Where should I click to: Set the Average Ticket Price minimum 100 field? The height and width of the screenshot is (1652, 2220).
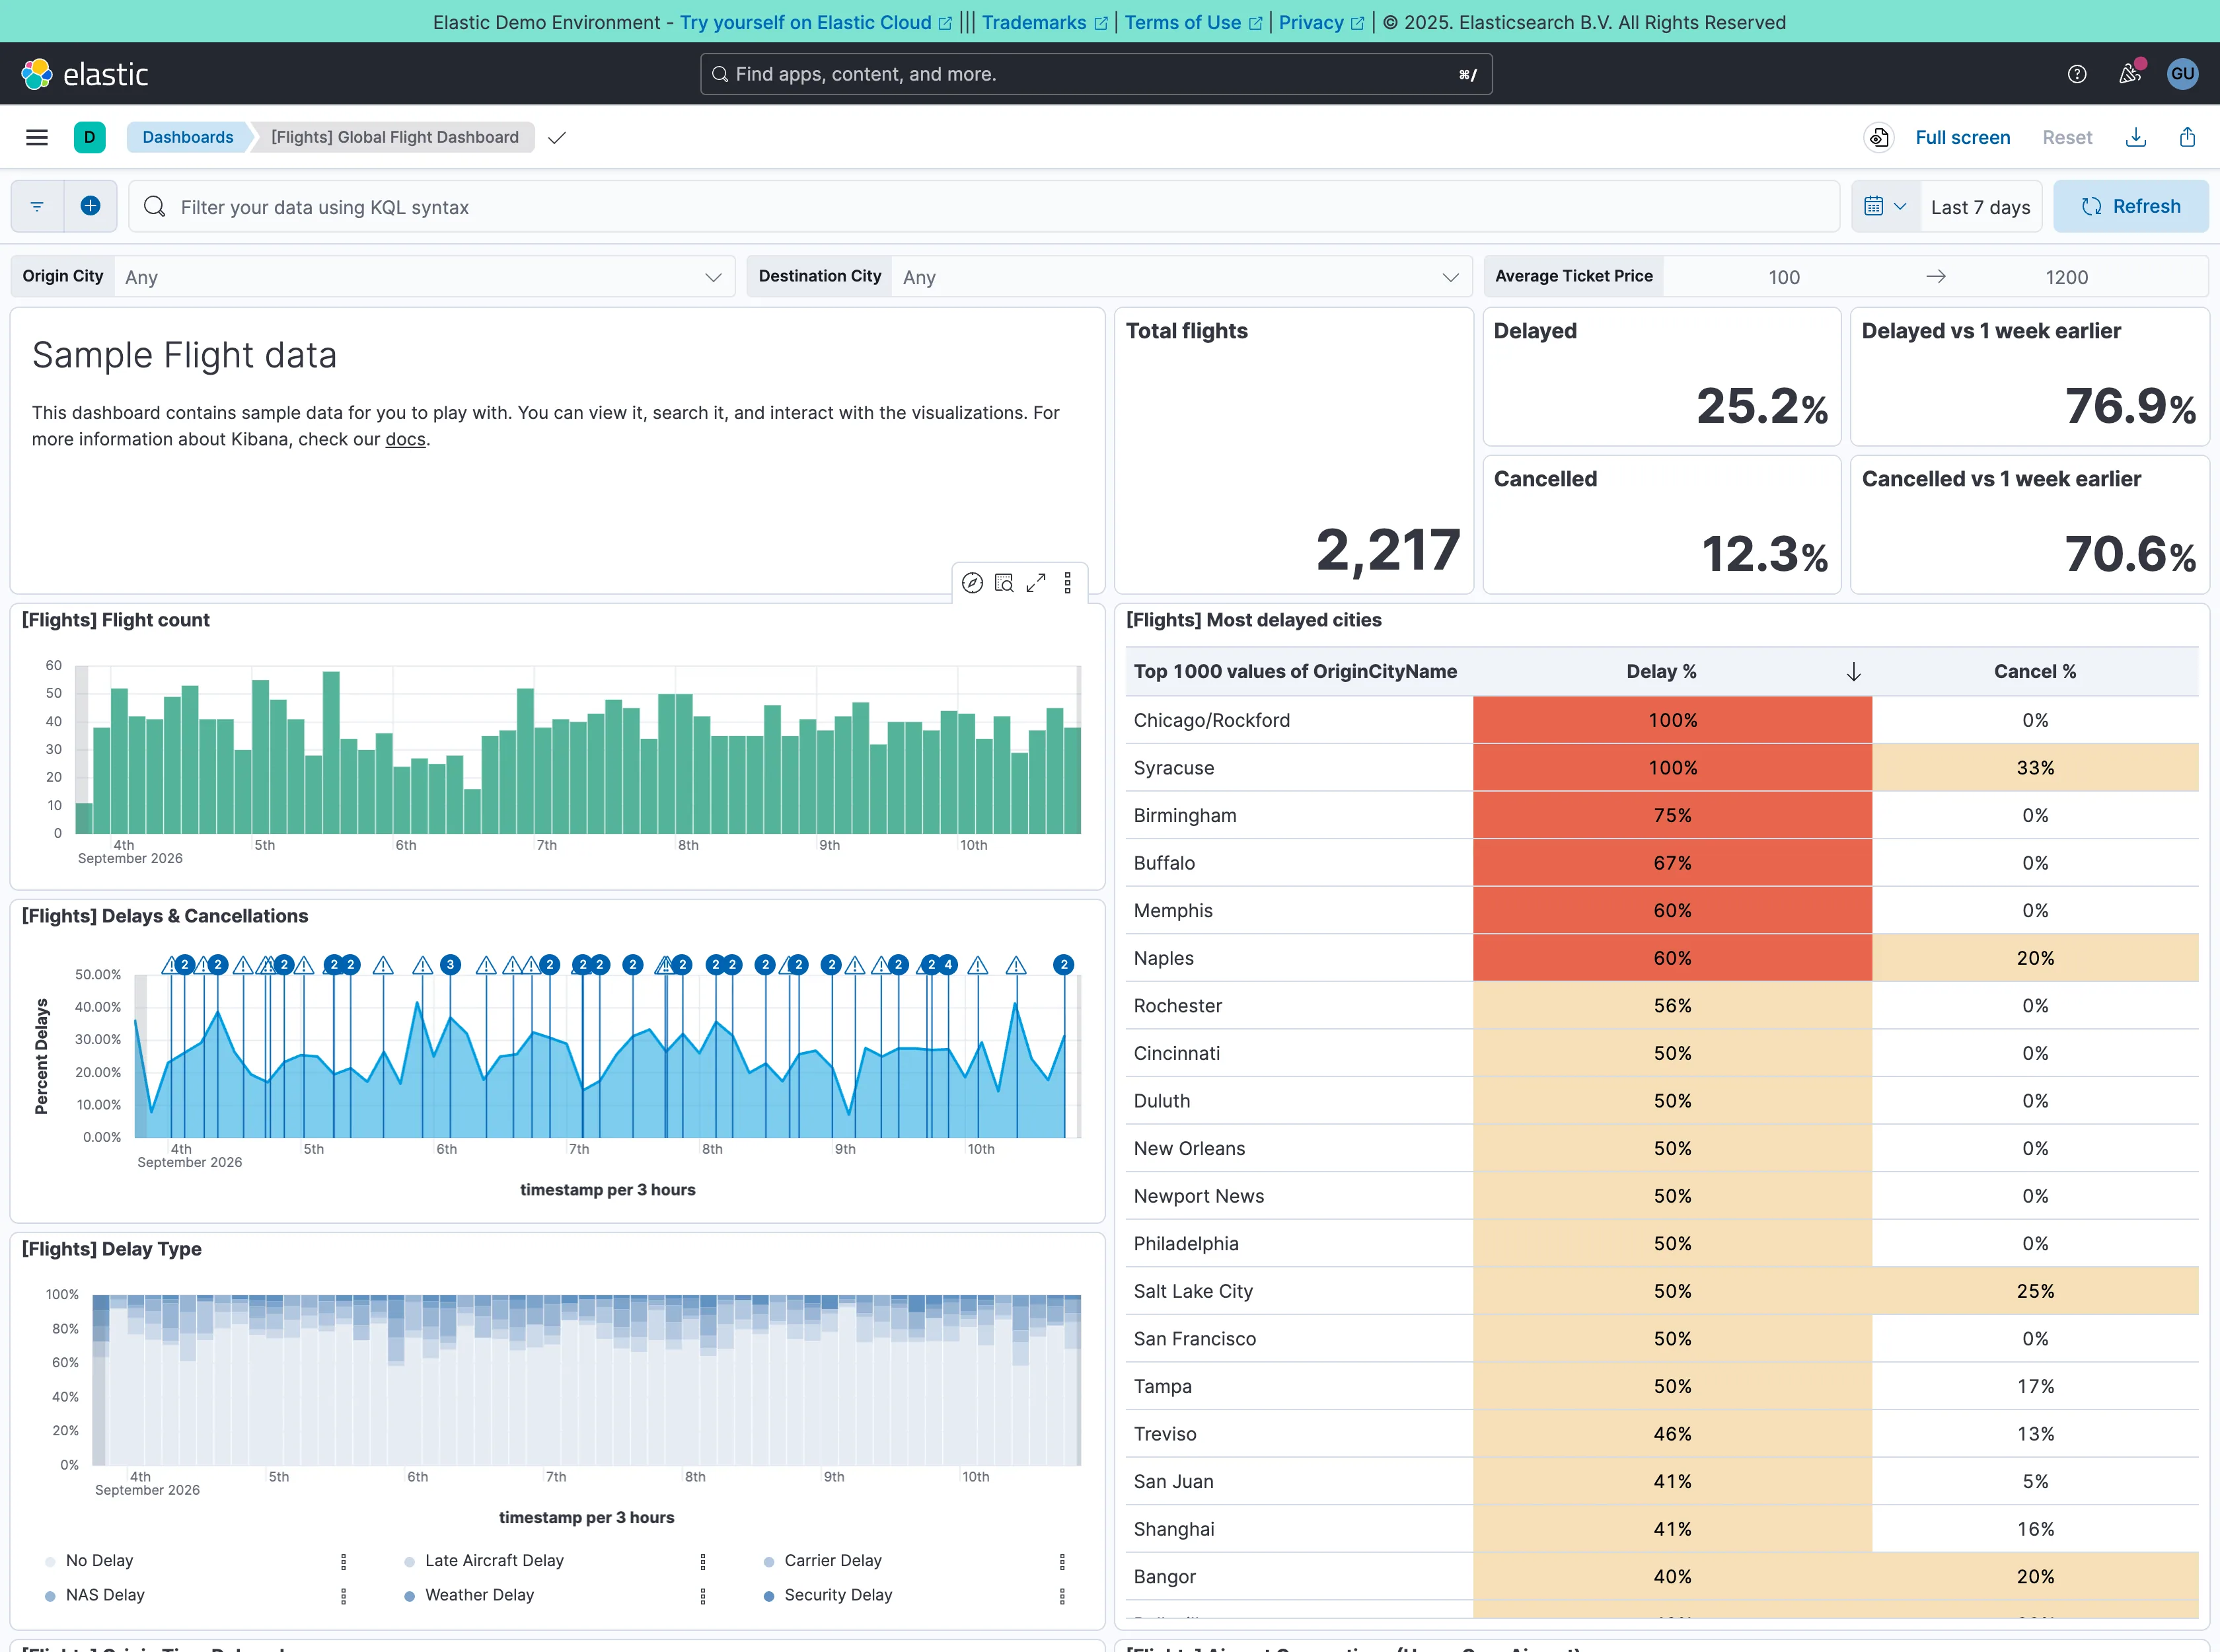point(1784,277)
